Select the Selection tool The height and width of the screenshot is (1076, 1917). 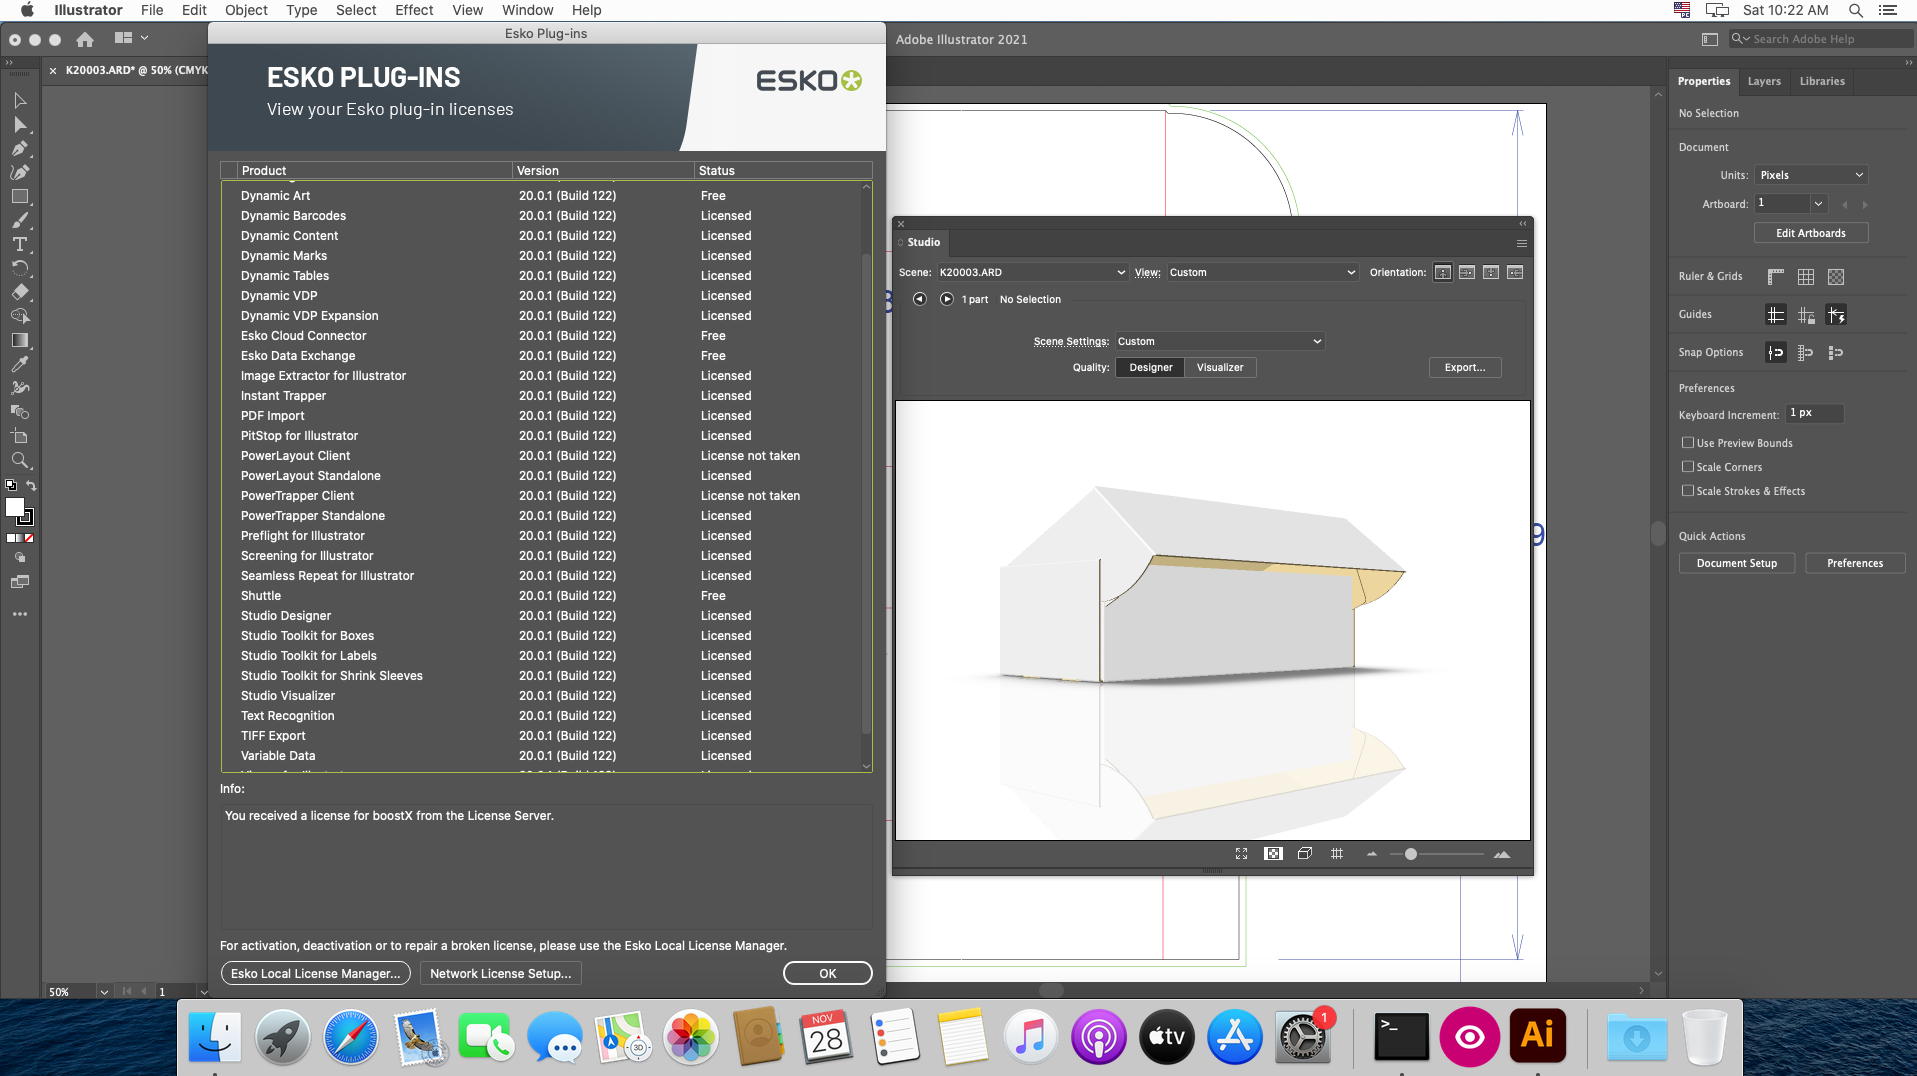click(x=18, y=101)
